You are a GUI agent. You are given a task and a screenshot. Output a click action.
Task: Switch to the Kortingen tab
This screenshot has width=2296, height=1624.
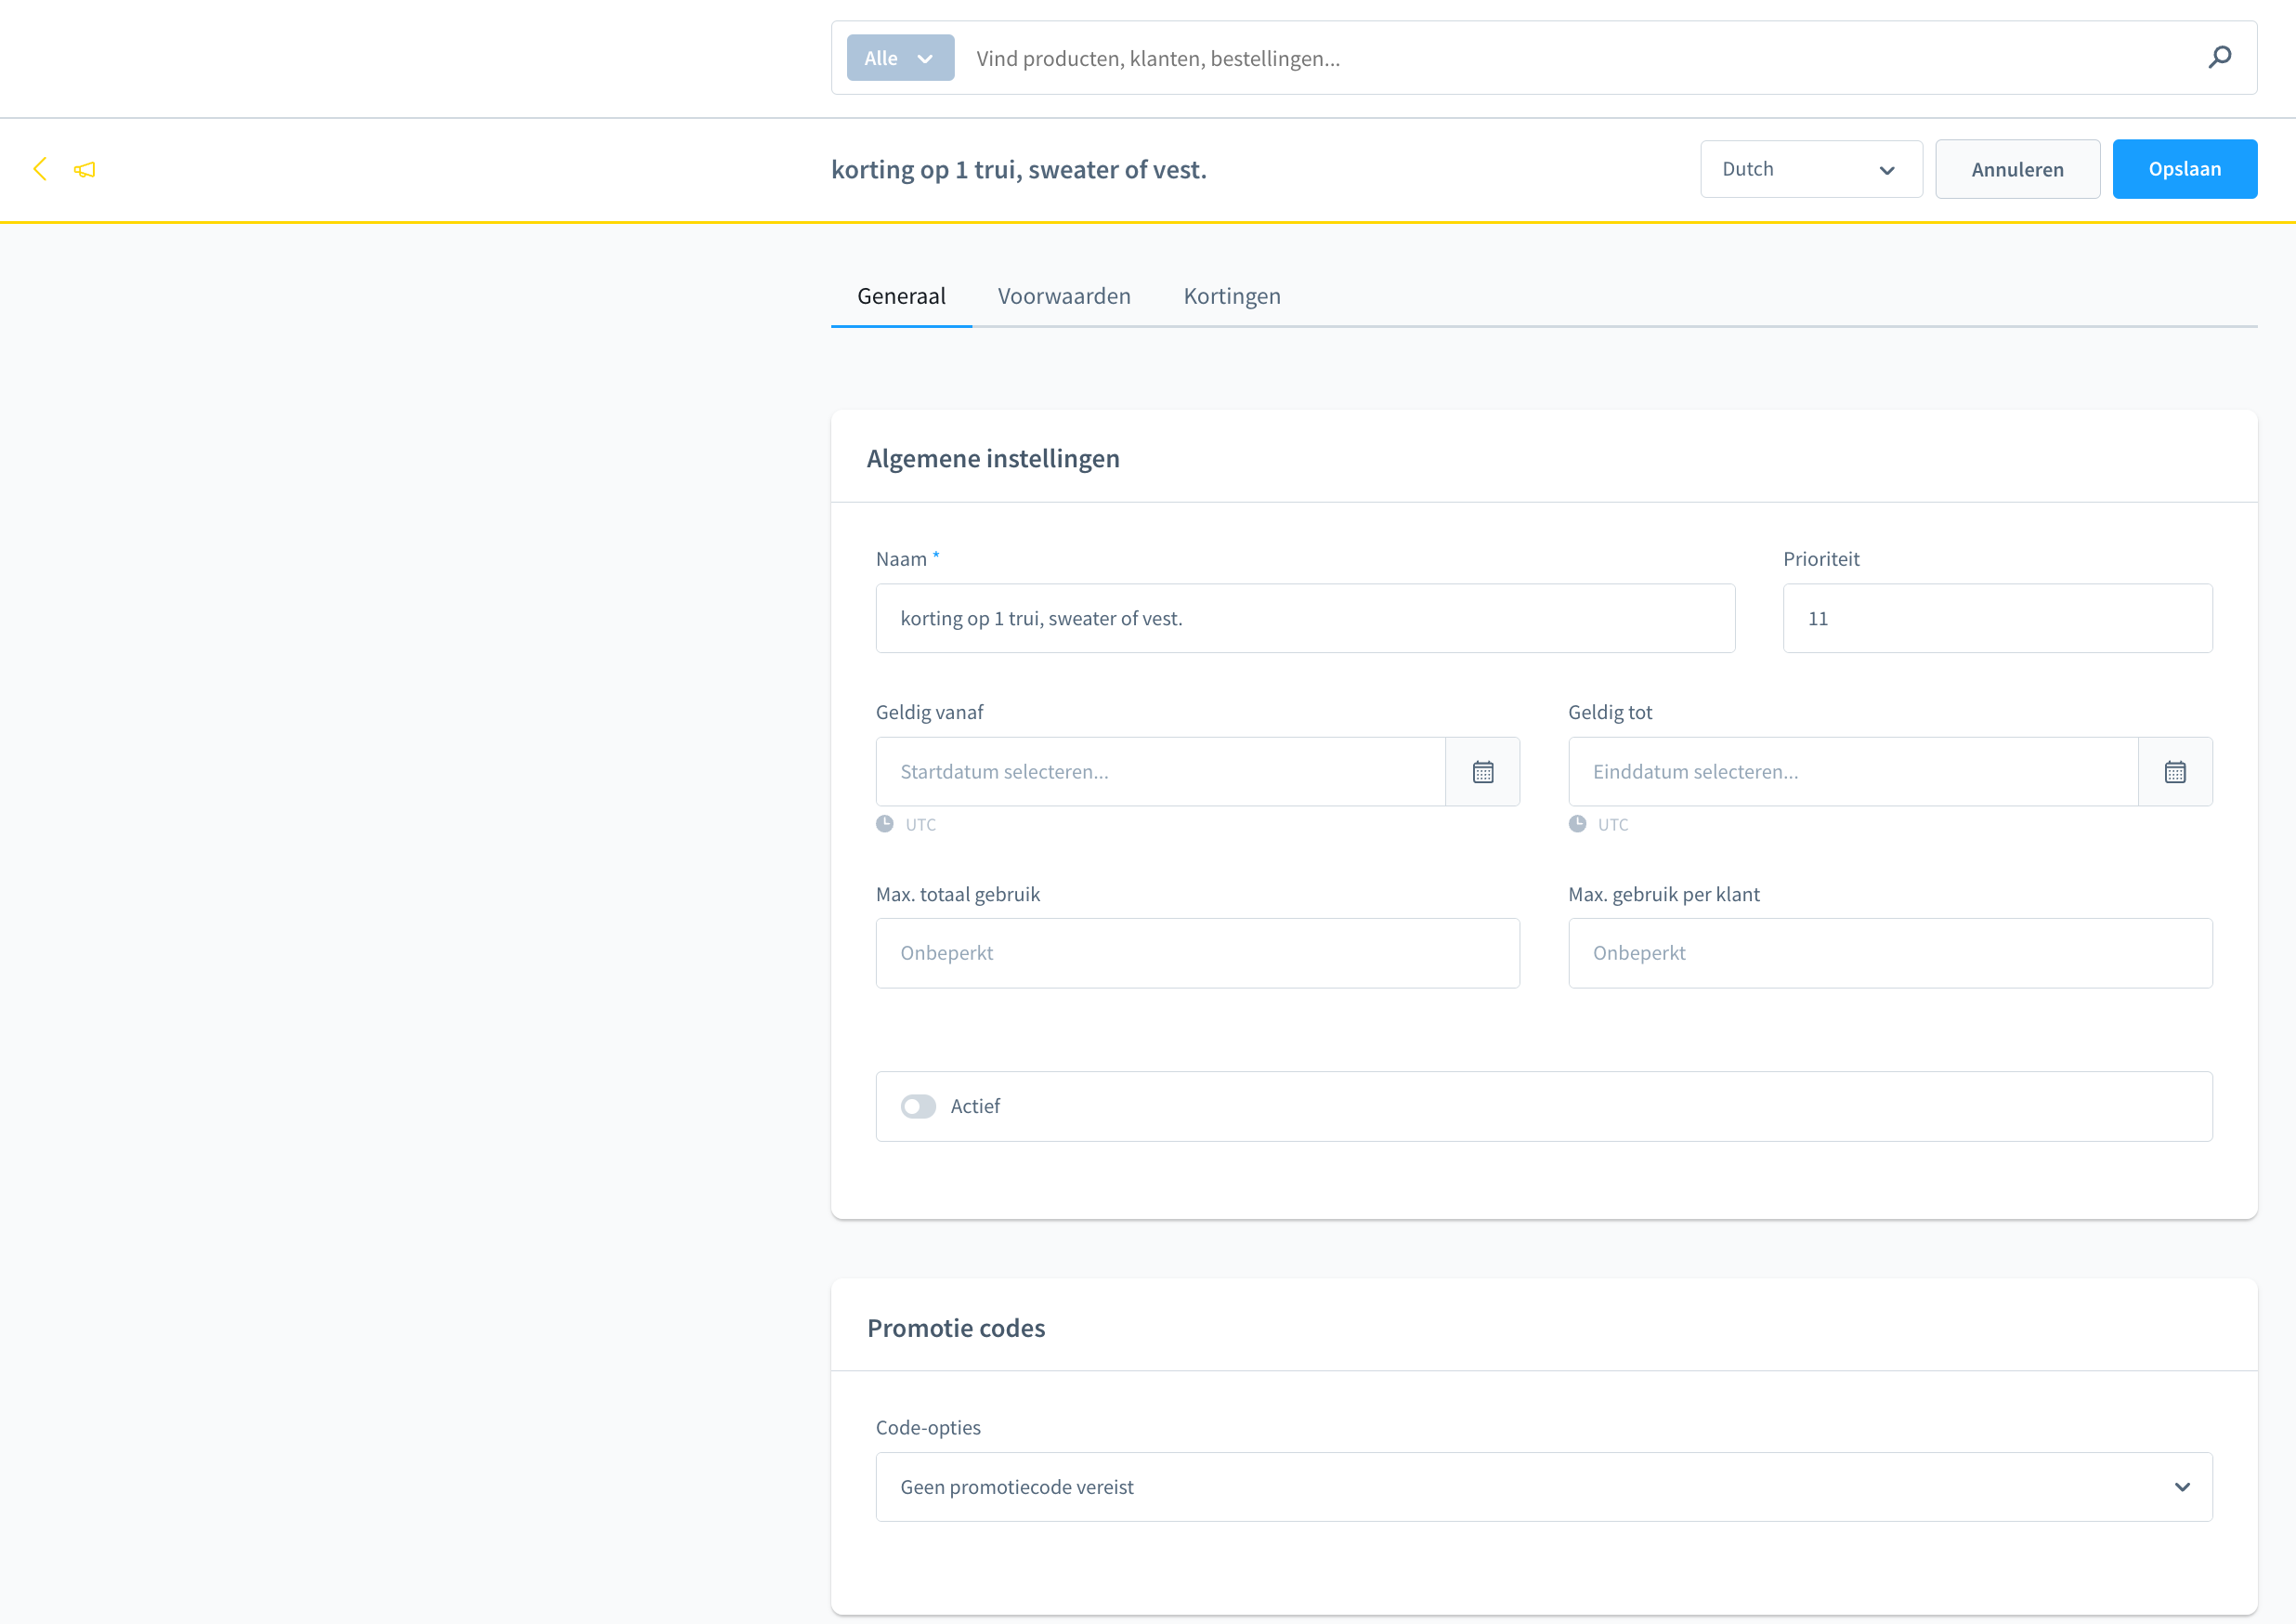1232,296
